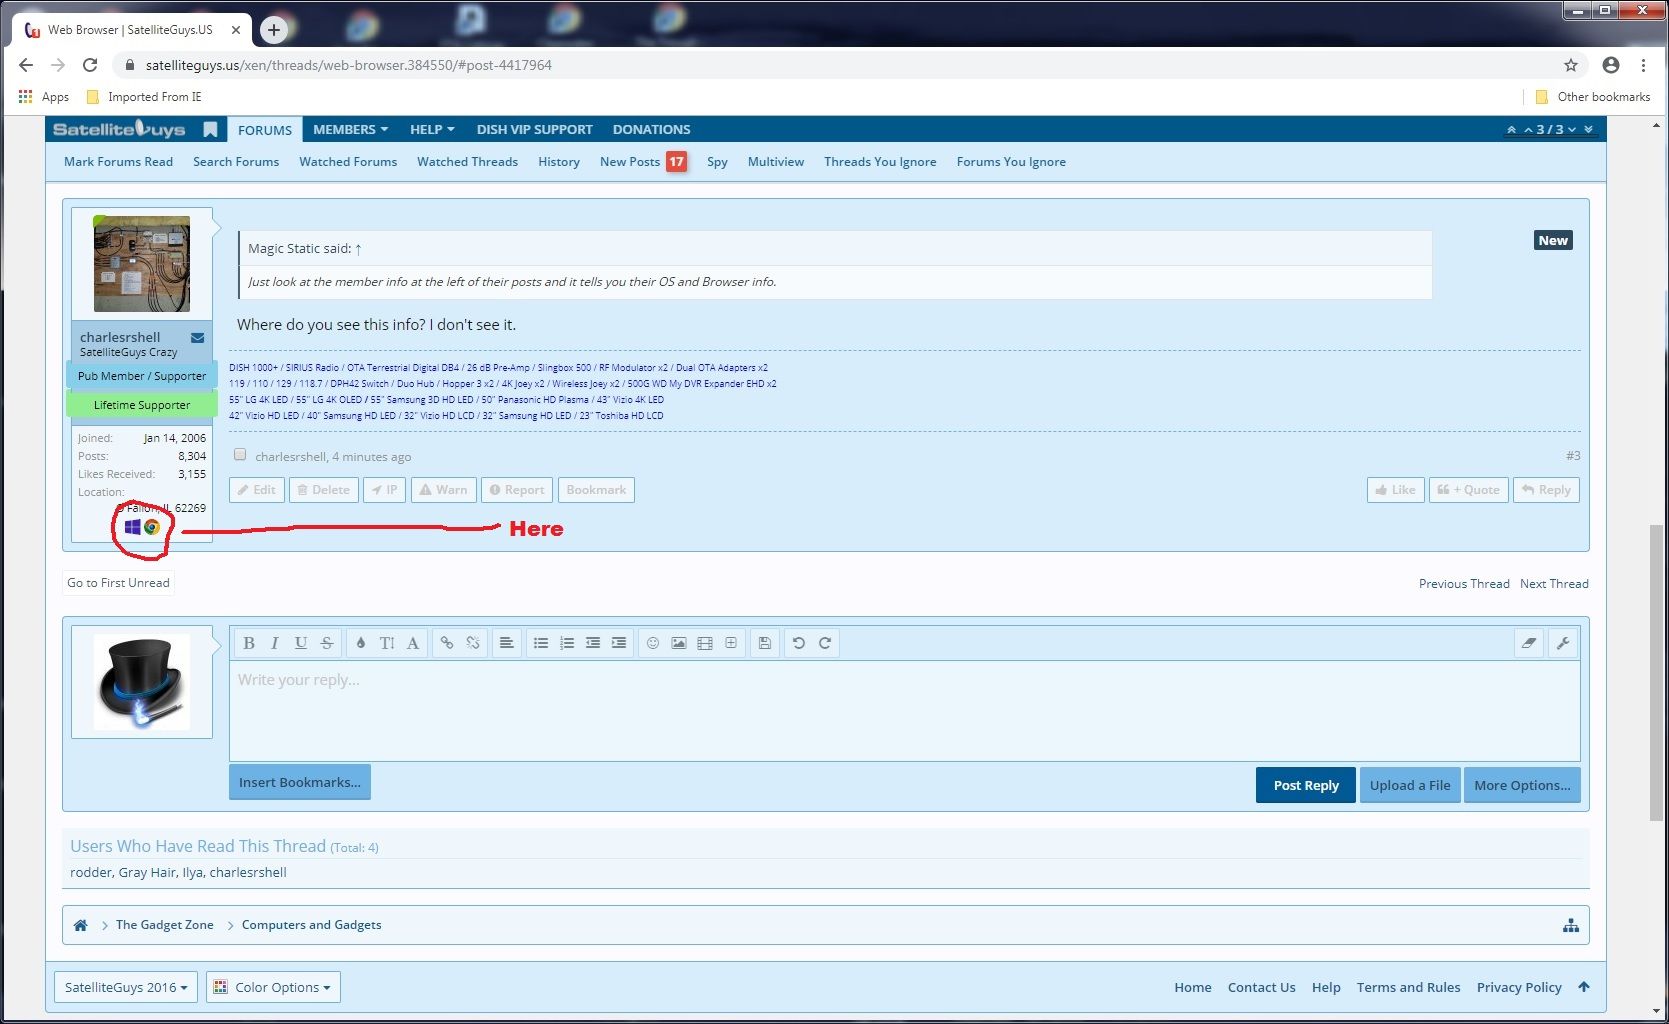Insert a link with the chain icon

pyautogui.click(x=447, y=643)
